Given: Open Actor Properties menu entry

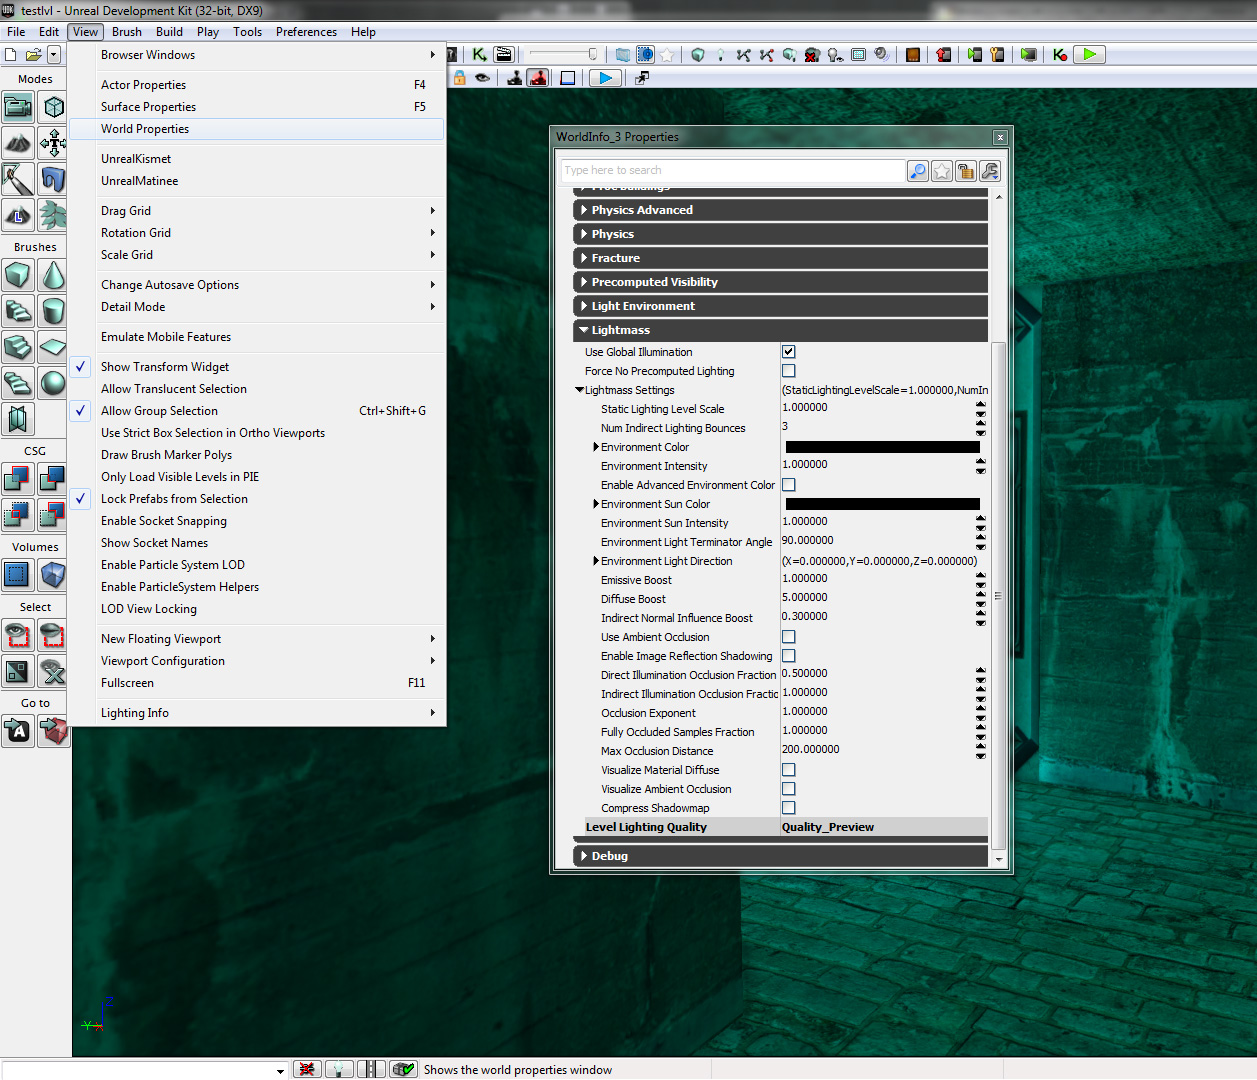Looking at the screenshot, I should pyautogui.click(x=257, y=85).
